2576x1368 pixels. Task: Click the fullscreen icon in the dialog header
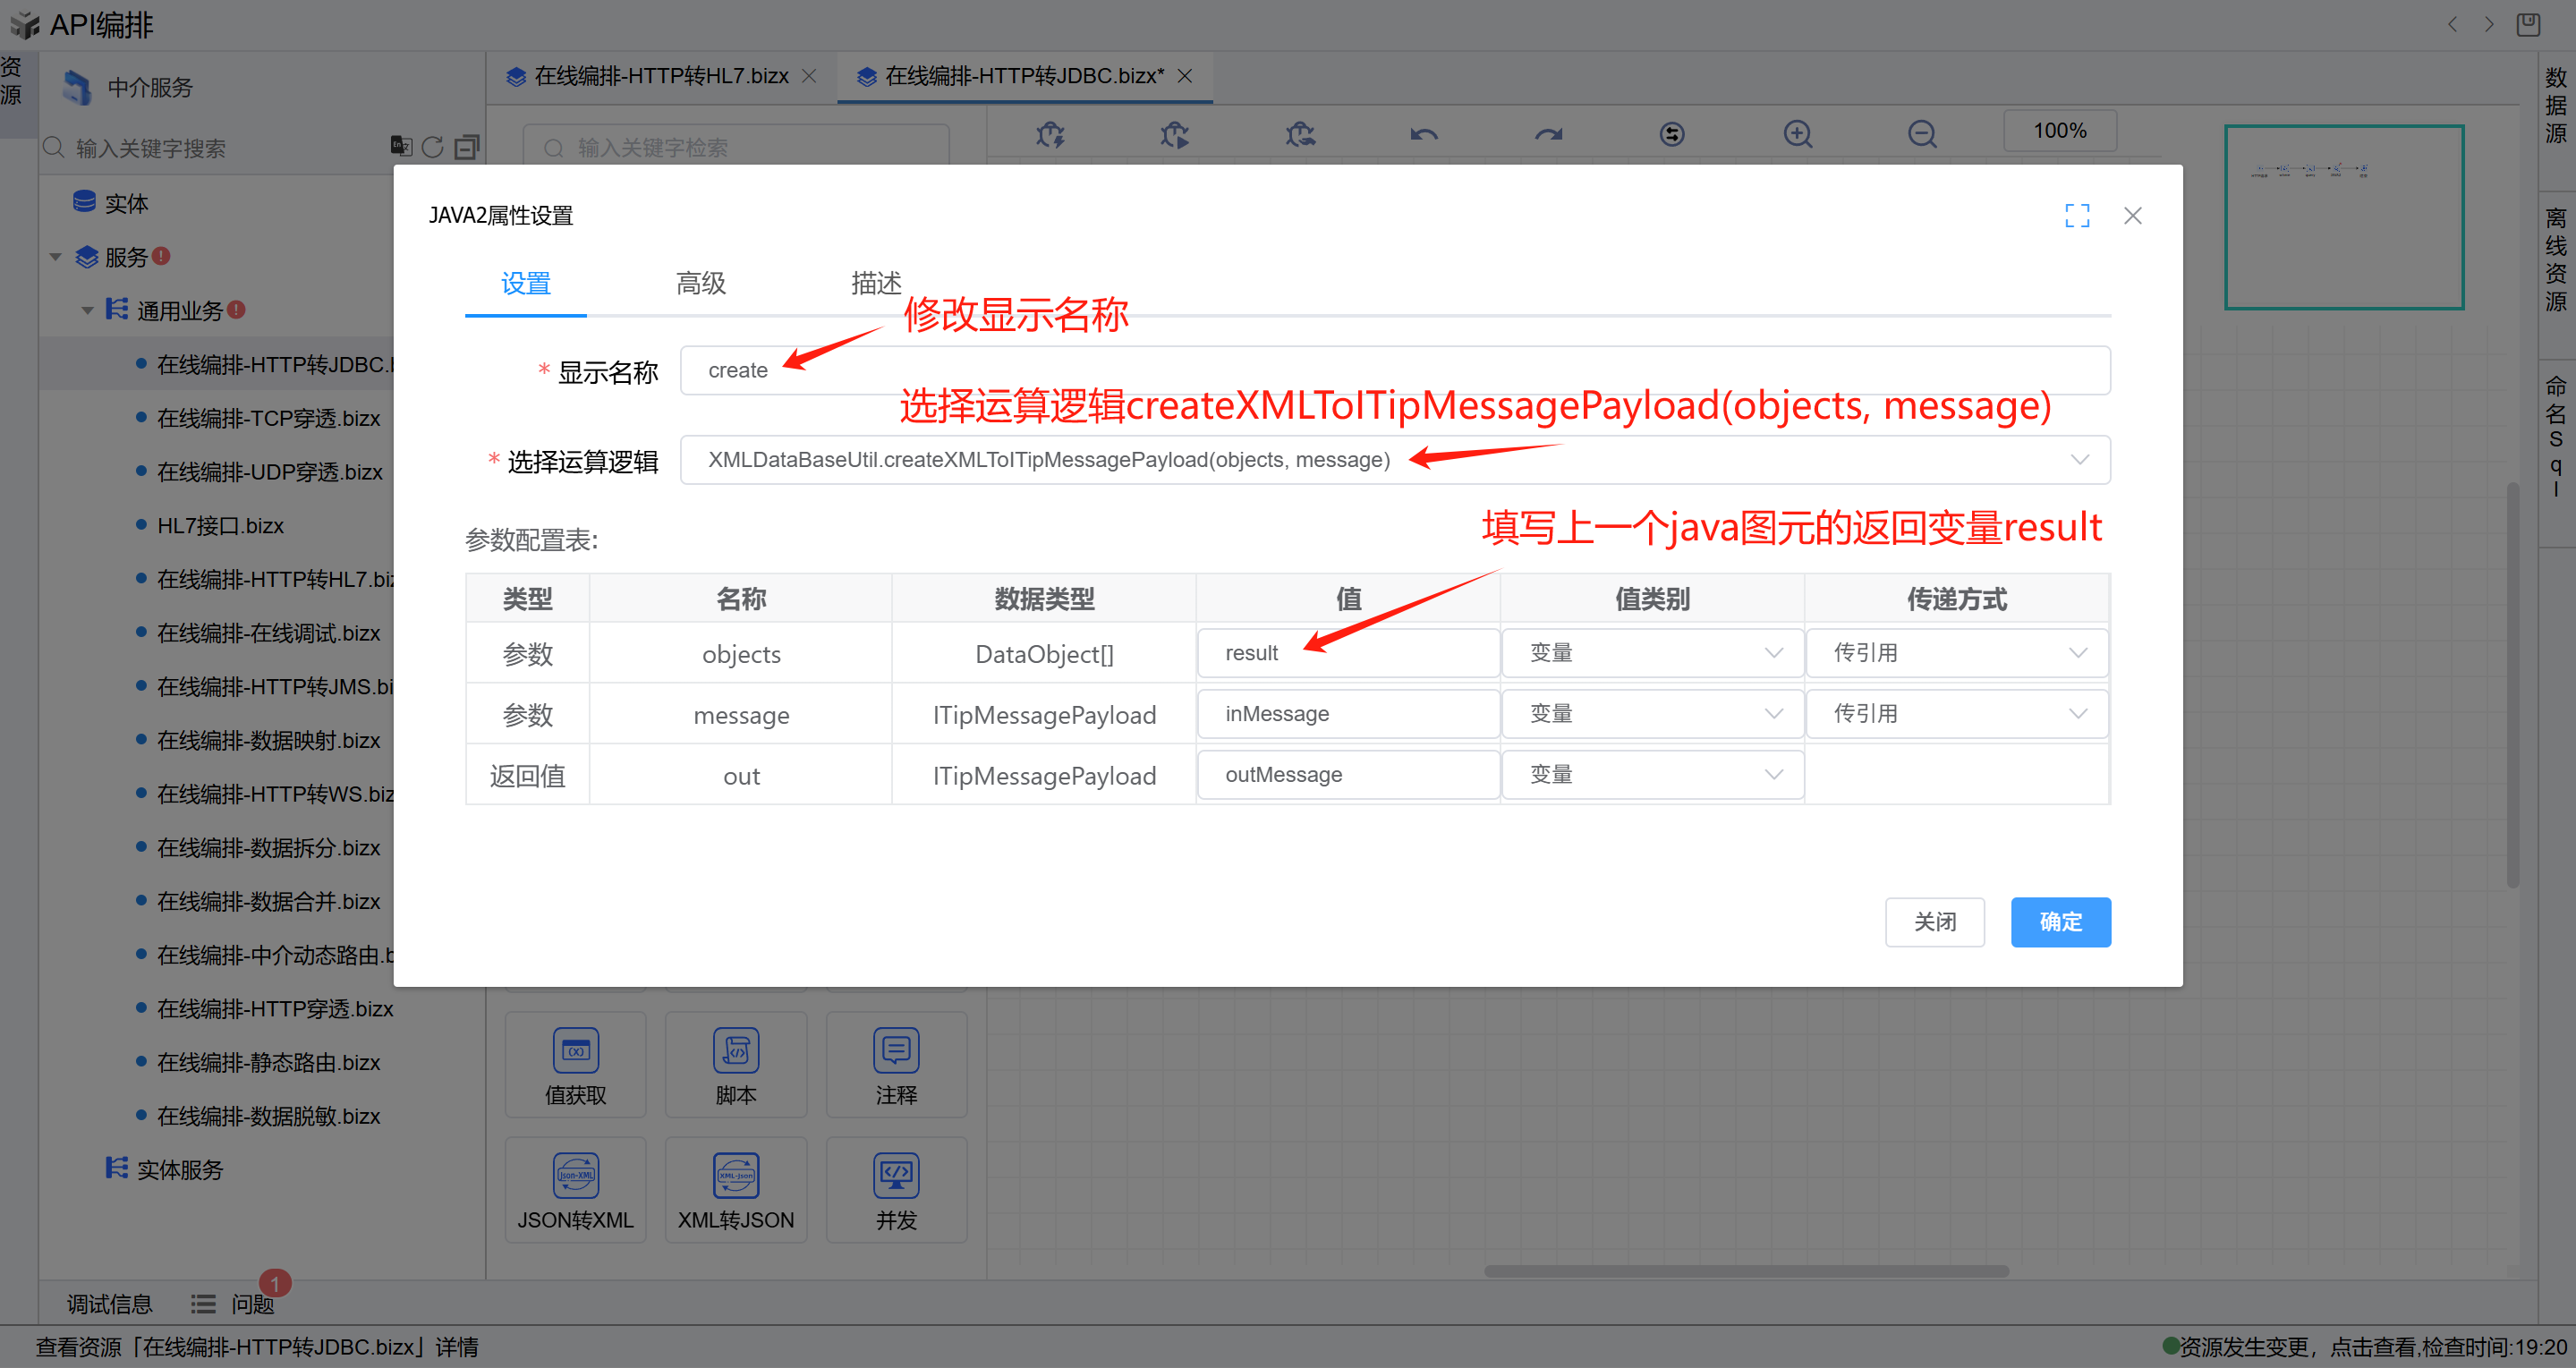2077,215
